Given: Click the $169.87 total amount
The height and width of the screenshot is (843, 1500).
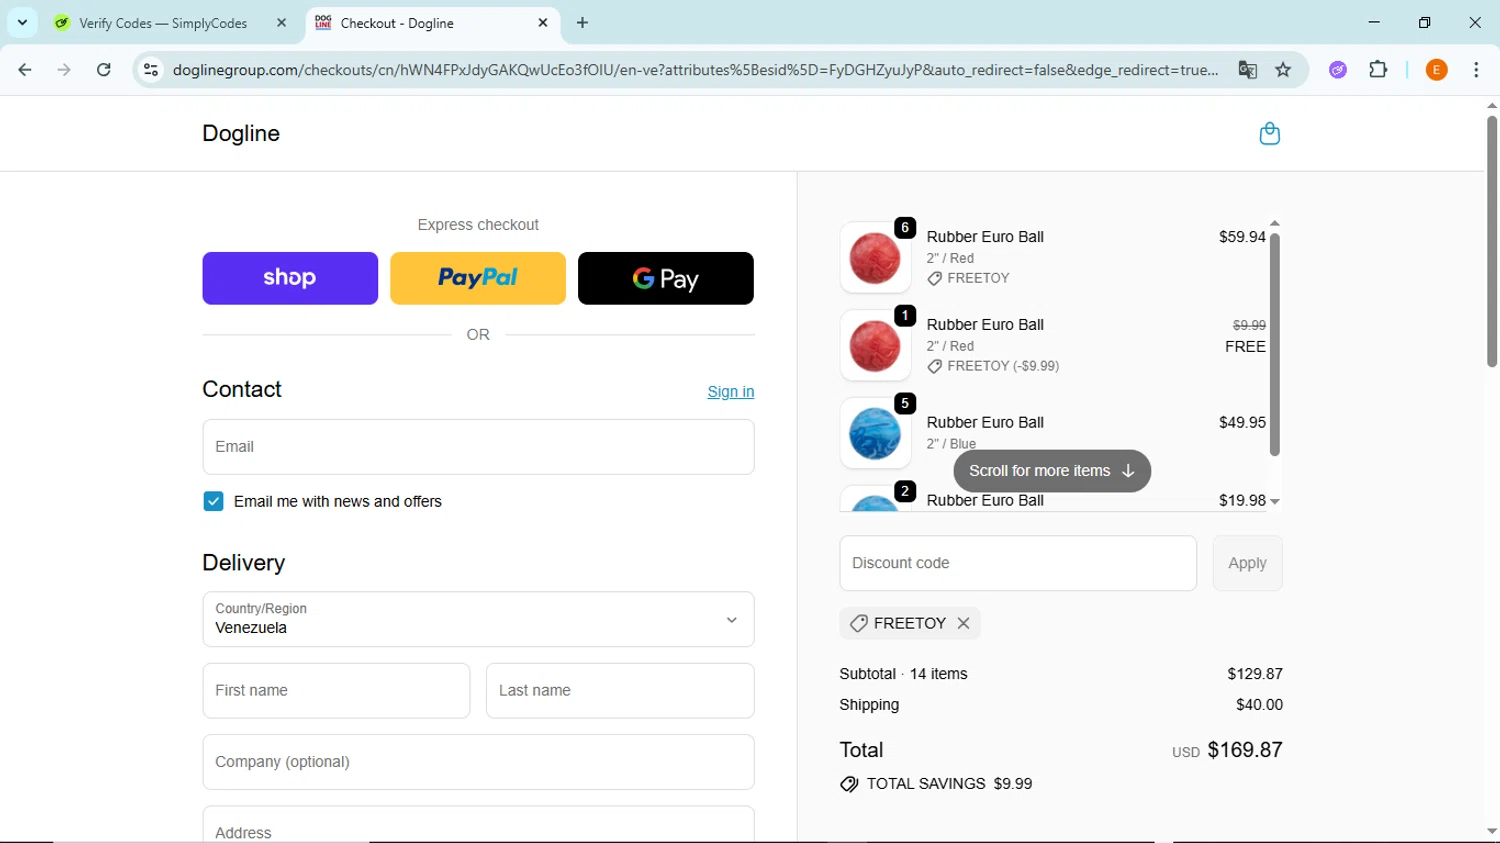Looking at the screenshot, I should click(x=1245, y=750).
